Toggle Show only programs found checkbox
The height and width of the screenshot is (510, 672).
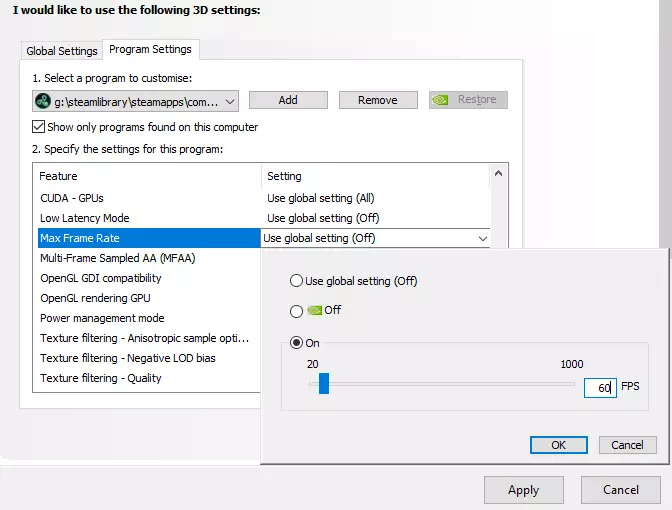click(x=39, y=127)
